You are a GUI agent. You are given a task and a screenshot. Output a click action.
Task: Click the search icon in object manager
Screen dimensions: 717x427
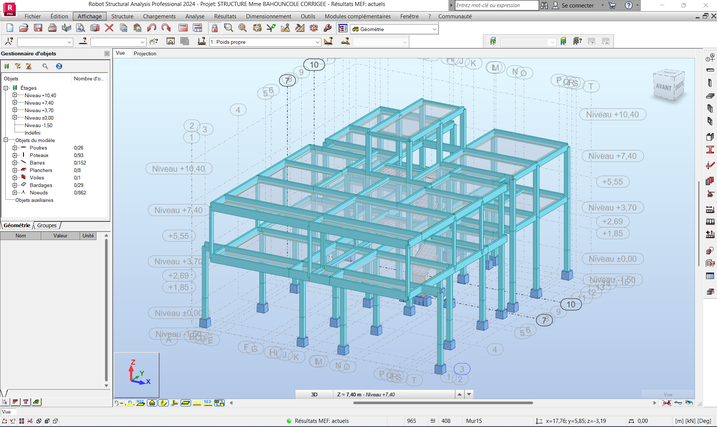[x=45, y=66]
